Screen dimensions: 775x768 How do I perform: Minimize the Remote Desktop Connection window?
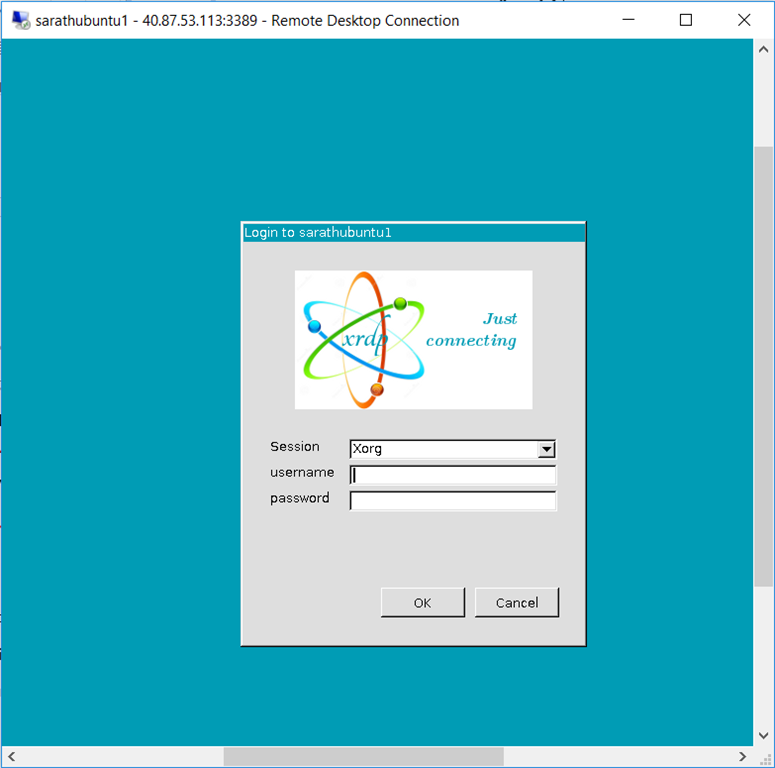pyautogui.click(x=628, y=20)
